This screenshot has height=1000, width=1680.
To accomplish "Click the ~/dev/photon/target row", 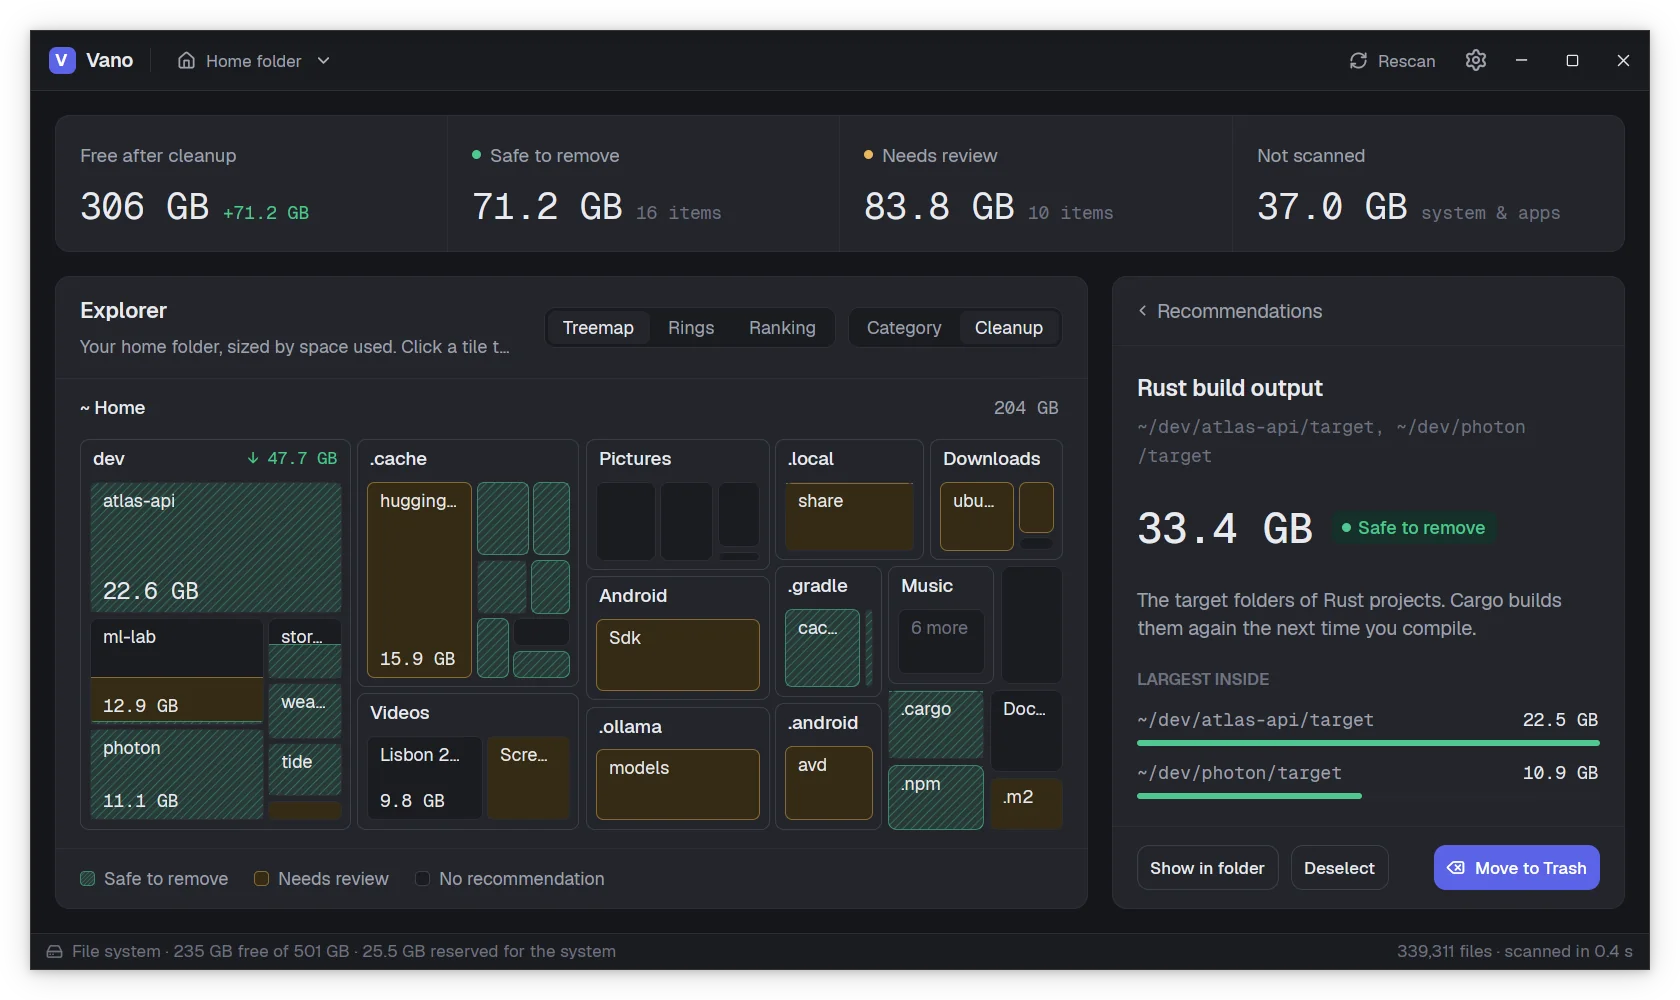I will click(x=1368, y=783).
